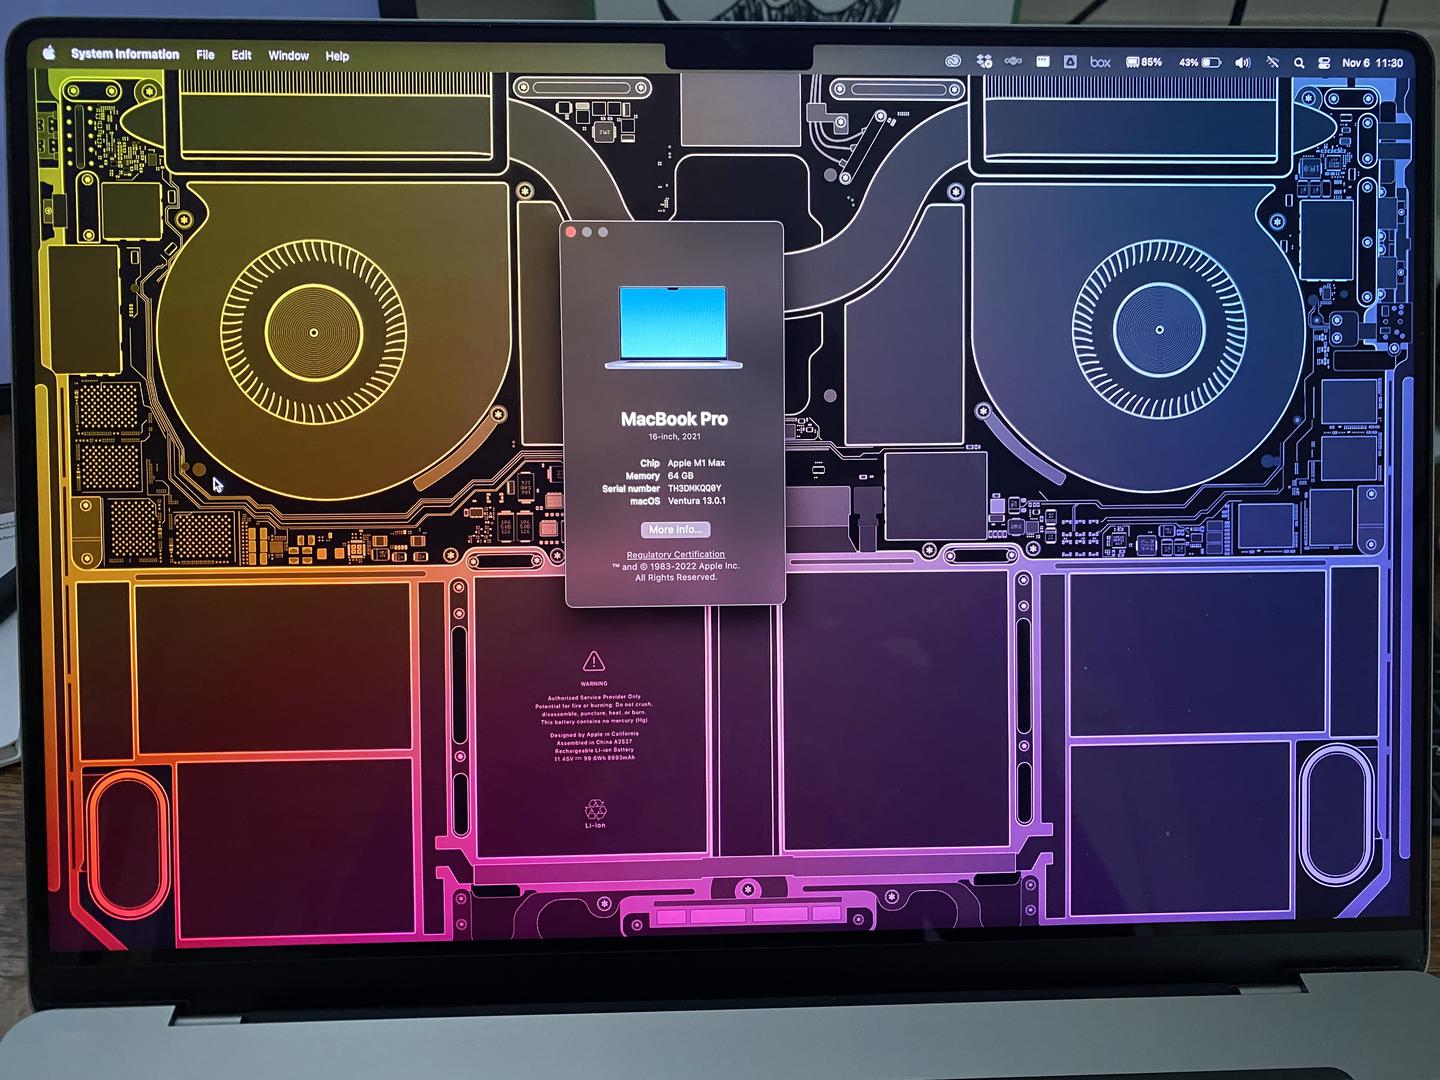The height and width of the screenshot is (1080, 1440).
Task: Open the volume control in menu bar
Action: click(x=1243, y=62)
